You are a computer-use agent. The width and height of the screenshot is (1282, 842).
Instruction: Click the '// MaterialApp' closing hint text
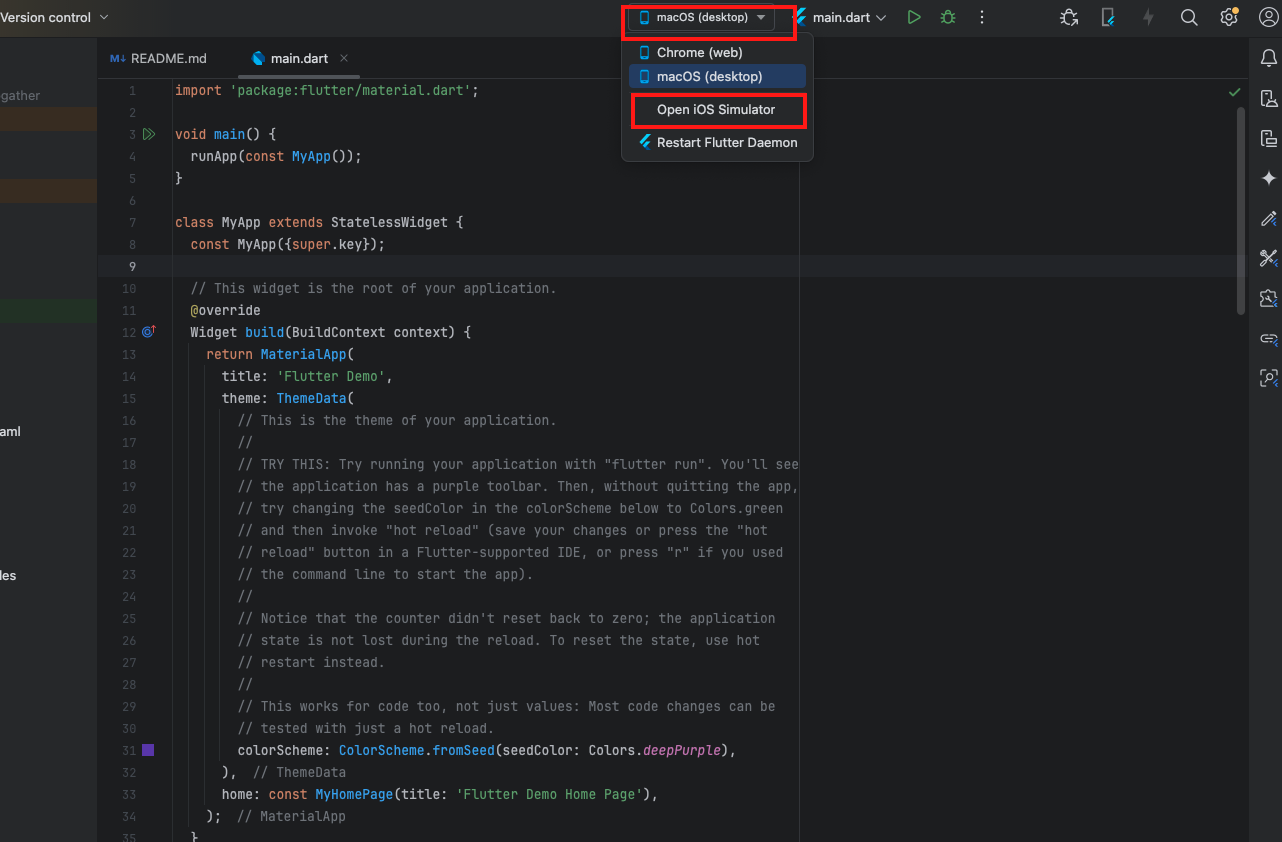pyautogui.click(x=291, y=816)
